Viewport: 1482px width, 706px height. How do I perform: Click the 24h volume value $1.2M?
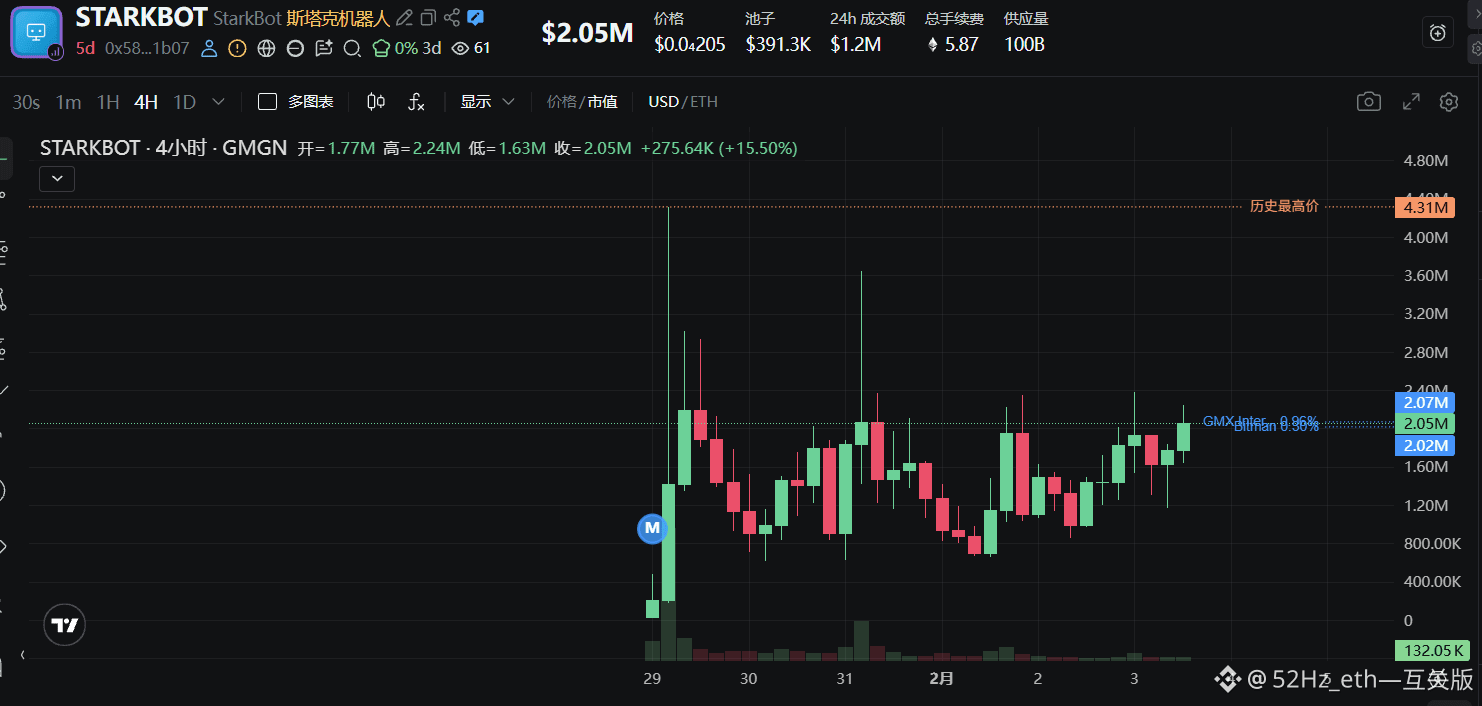856,44
